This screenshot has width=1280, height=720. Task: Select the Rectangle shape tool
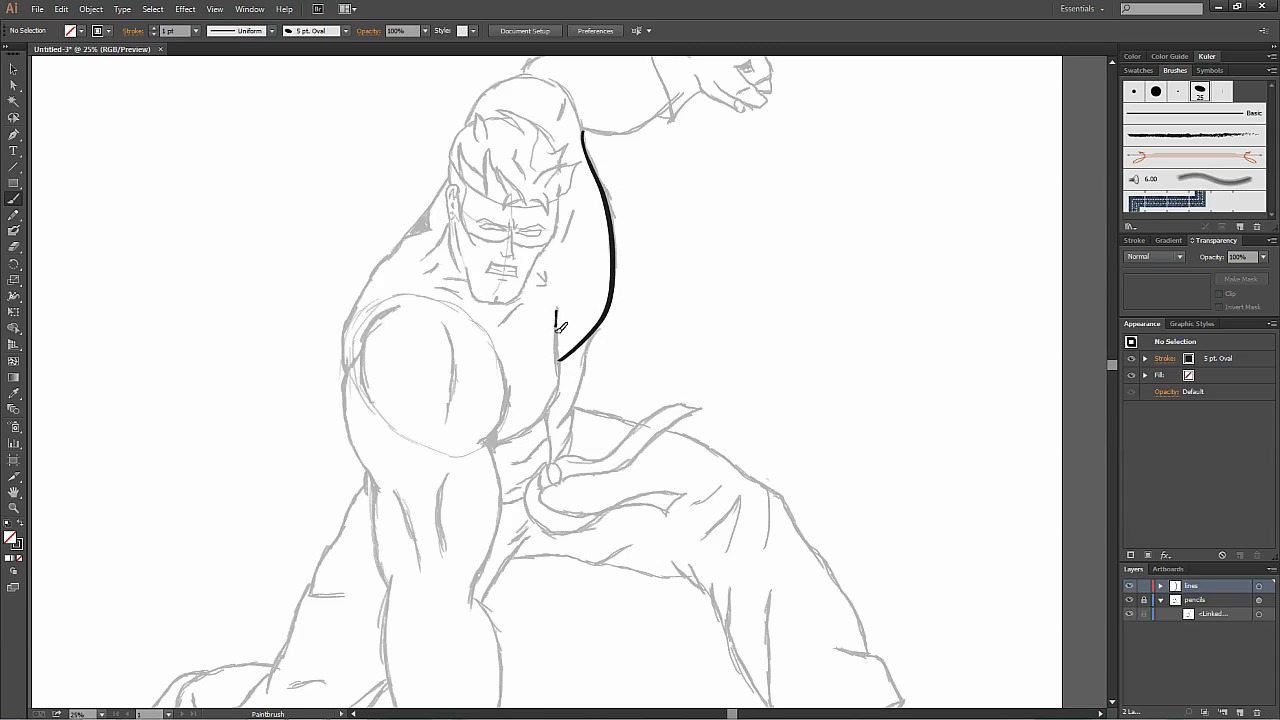[x=13, y=183]
